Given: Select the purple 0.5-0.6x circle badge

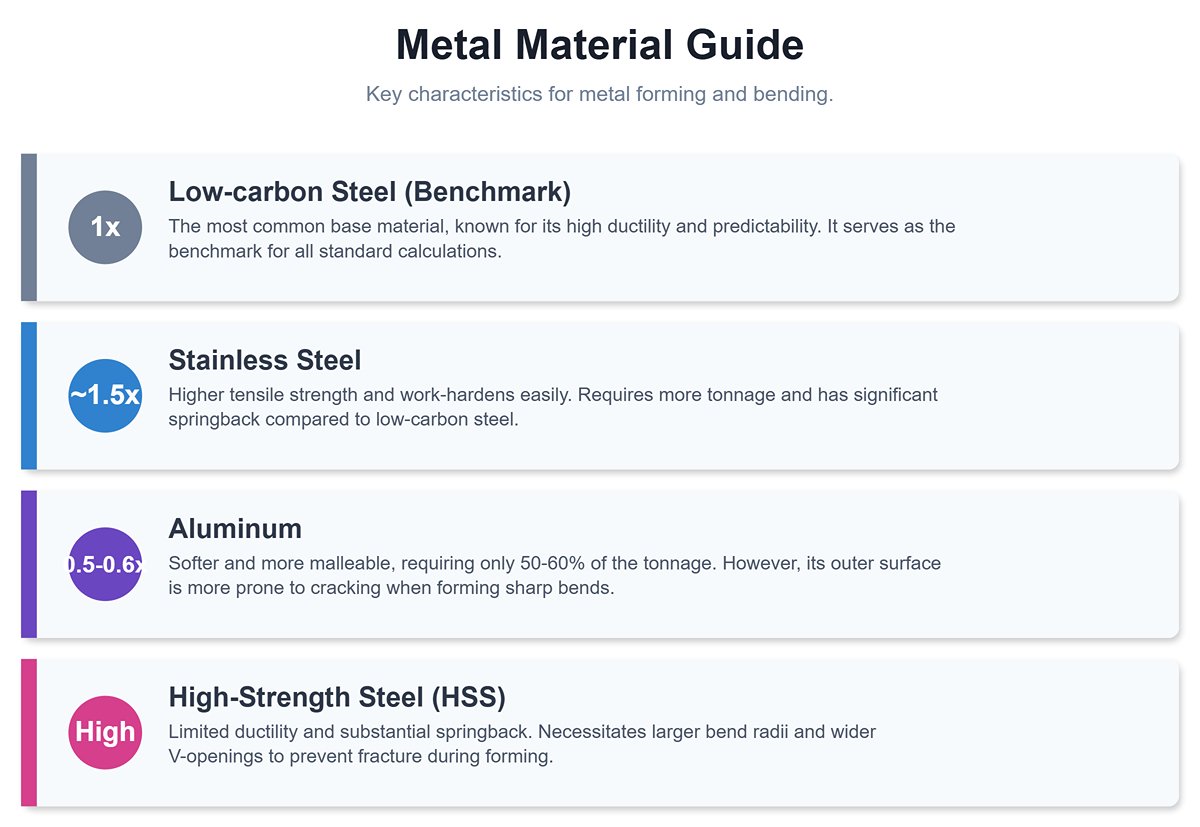Looking at the screenshot, I should click(105, 564).
